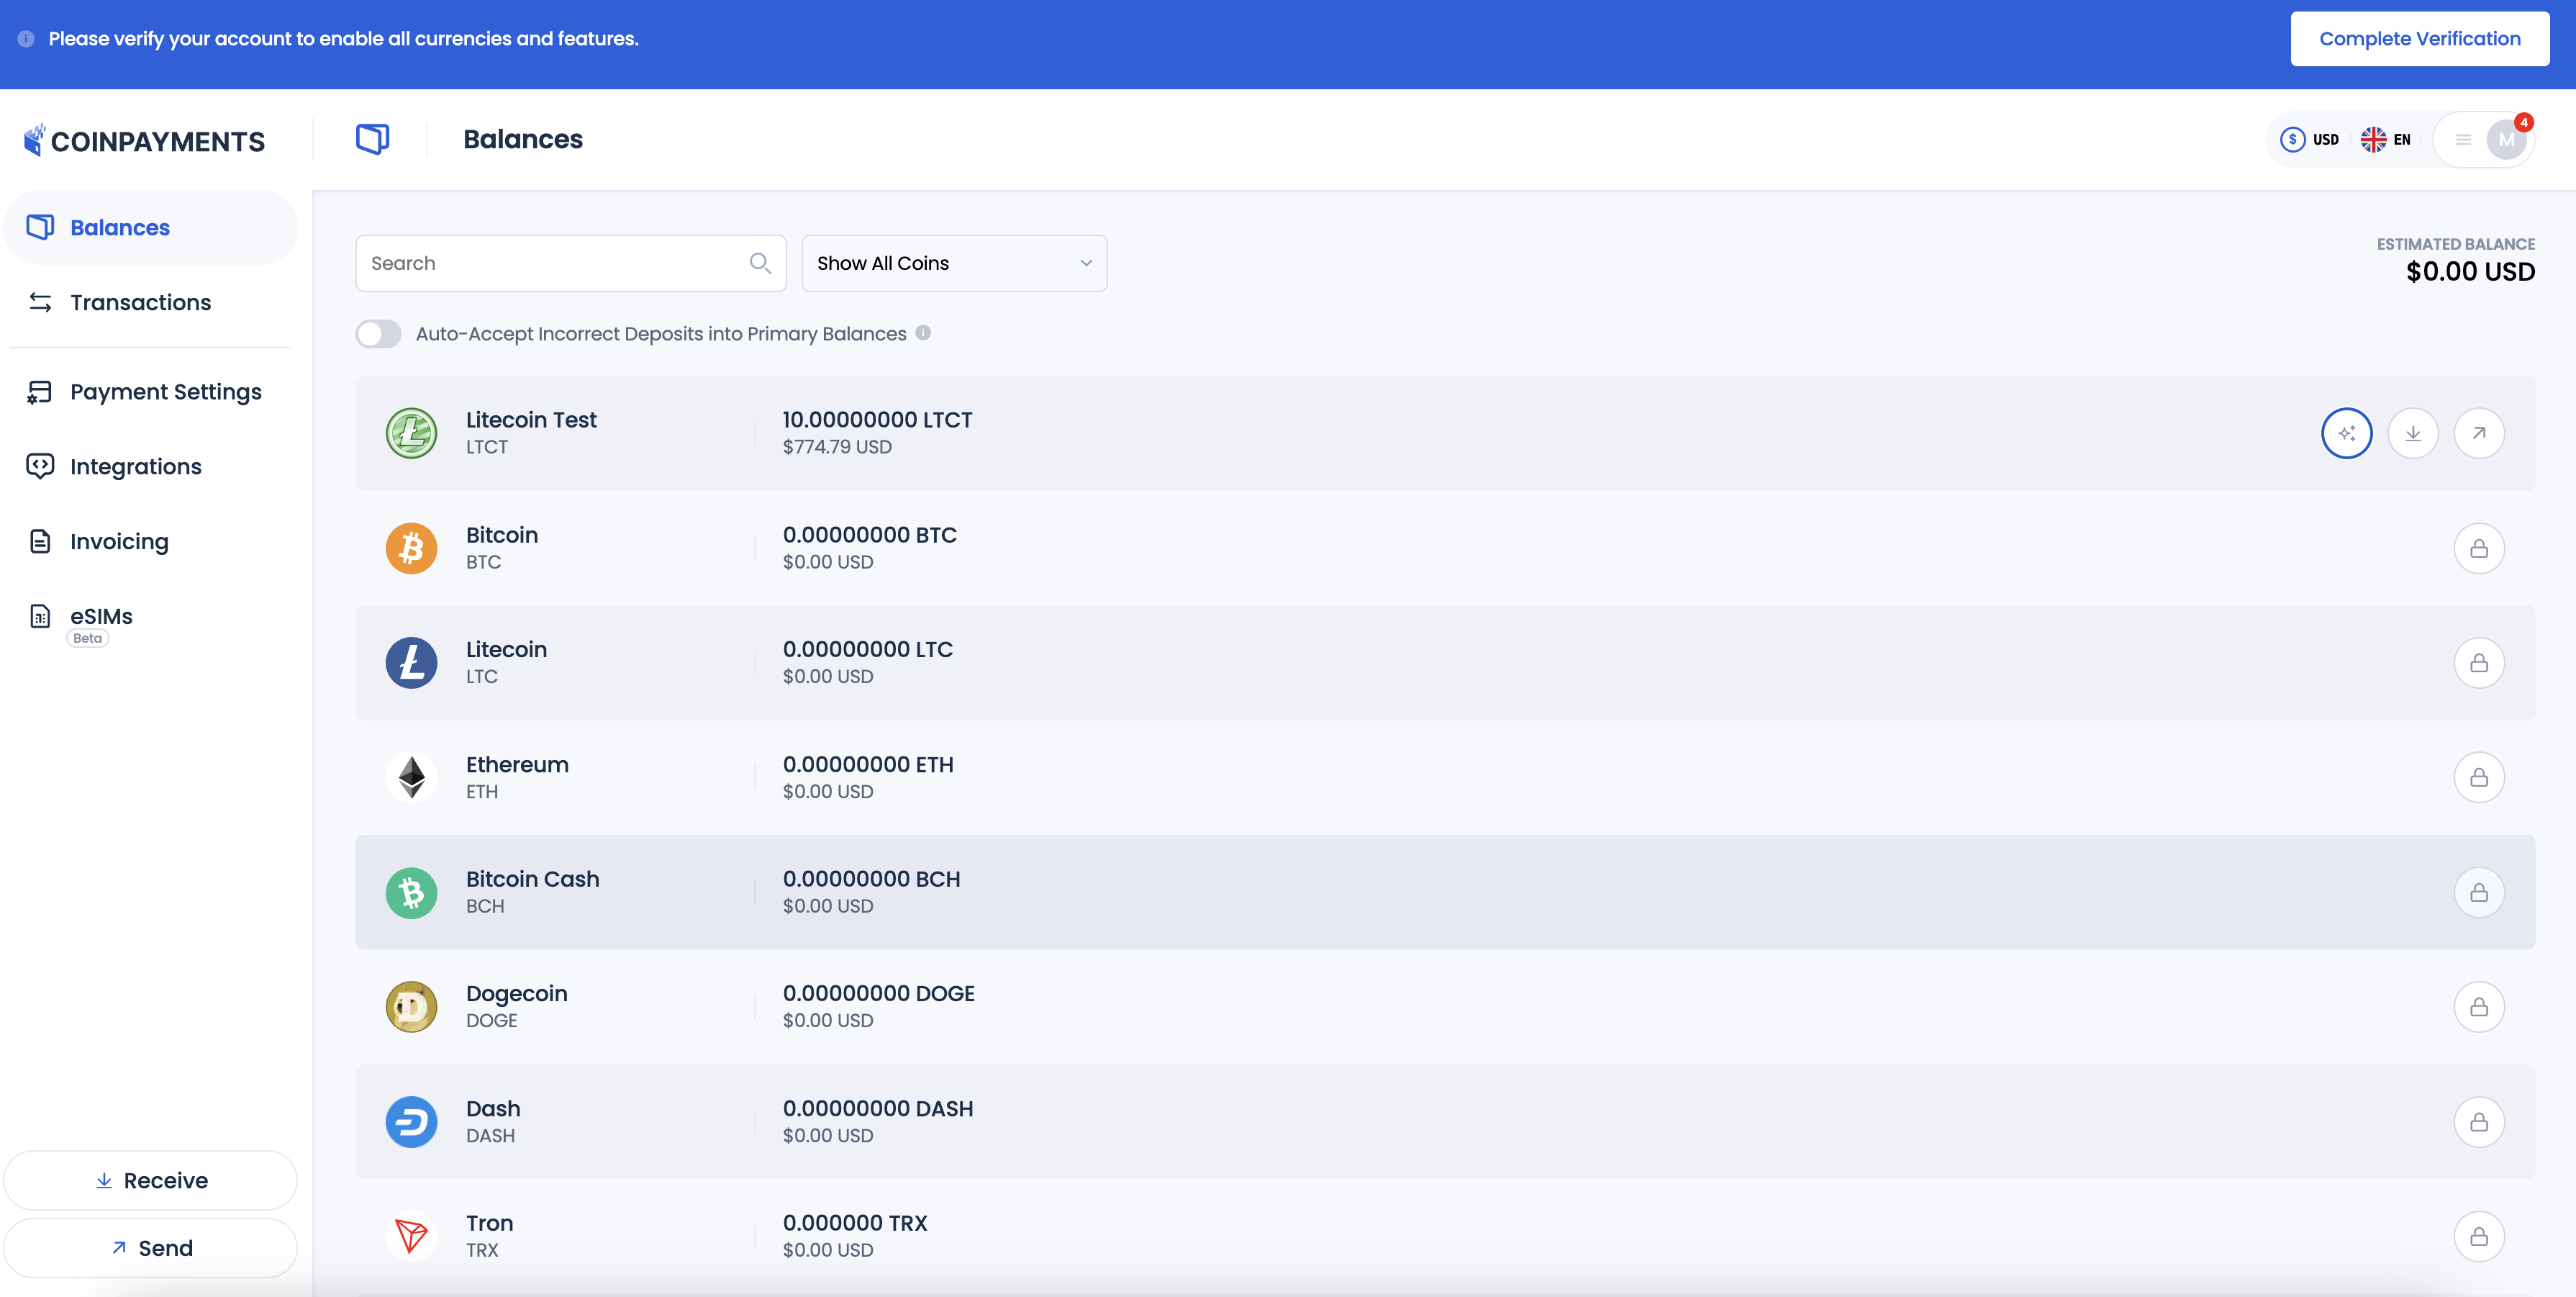Click into the Search coins field
2576x1297 pixels.
point(550,263)
